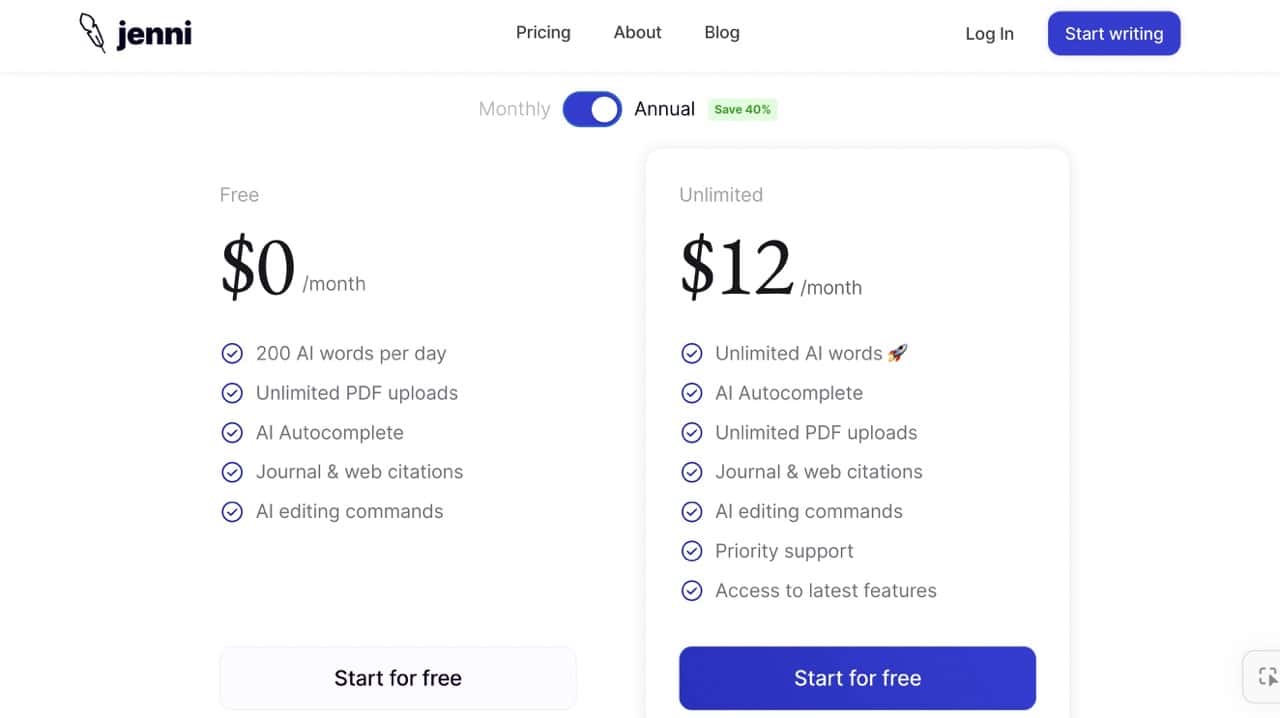Screen dimensions: 1280x718
Task: Click the Monthly billing label
Action: click(514, 109)
